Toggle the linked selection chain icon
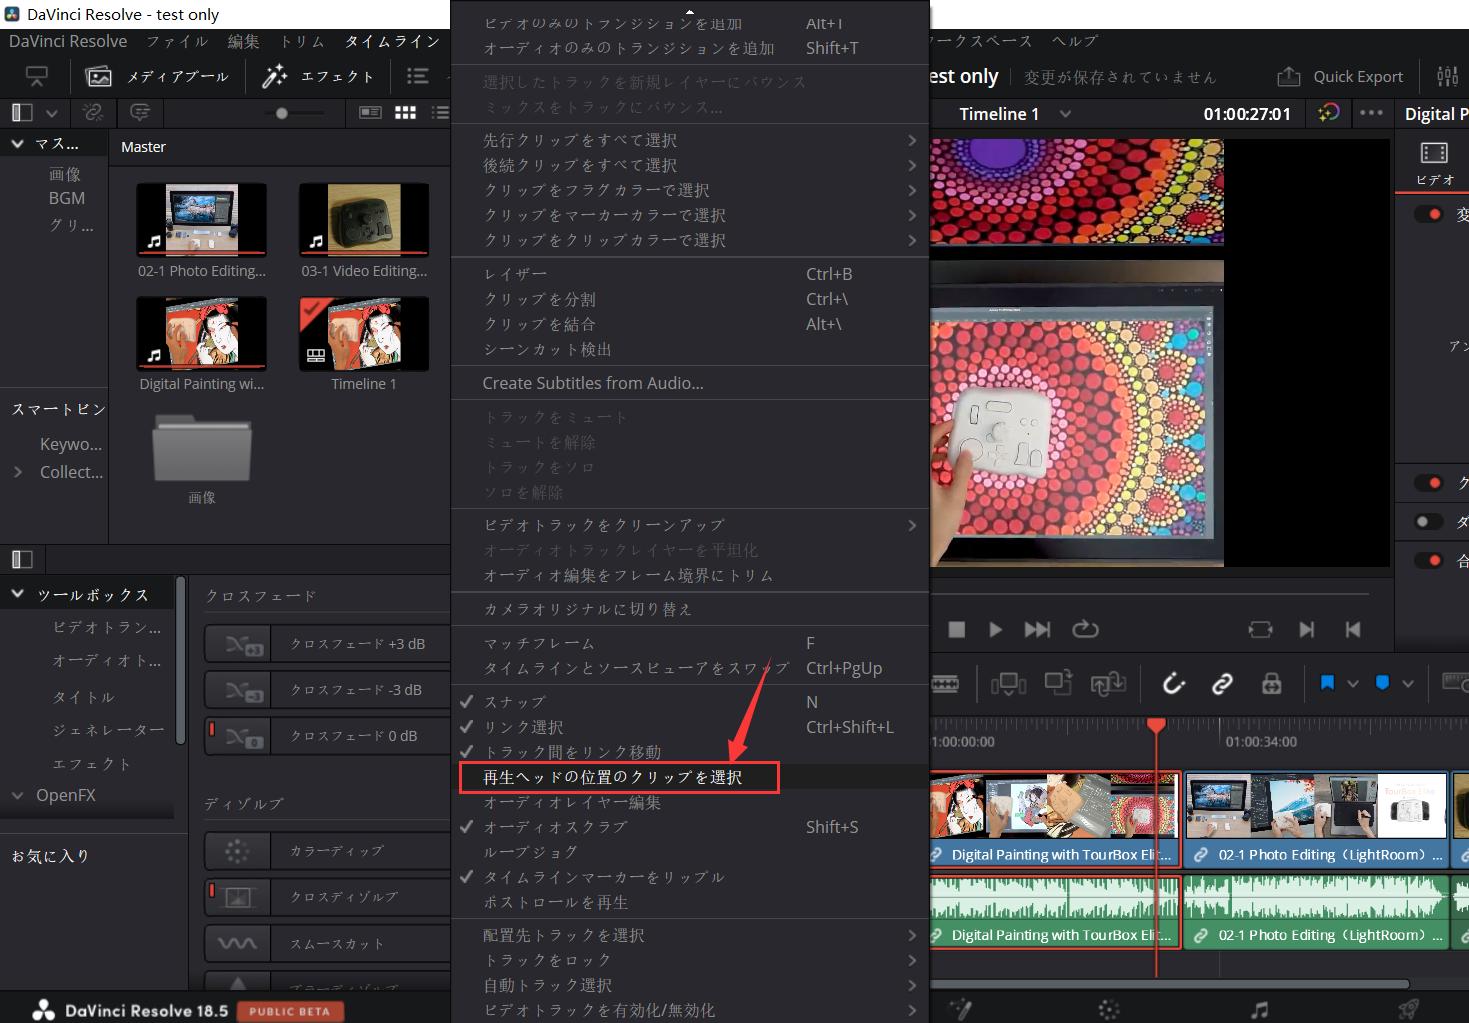The height and width of the screenshot is (1023, 1469). [x=1222, y=684]
